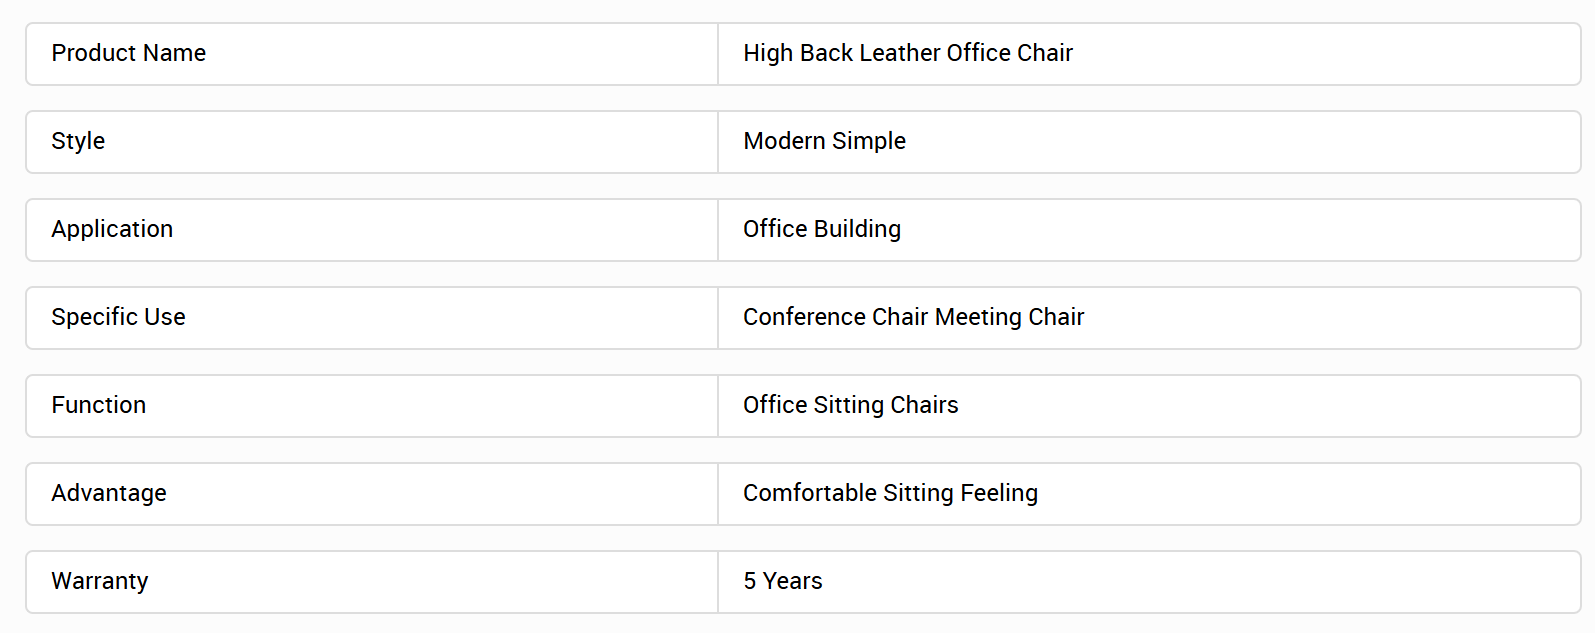
Task: Click the Application label cell
Action: coord(372,230)
